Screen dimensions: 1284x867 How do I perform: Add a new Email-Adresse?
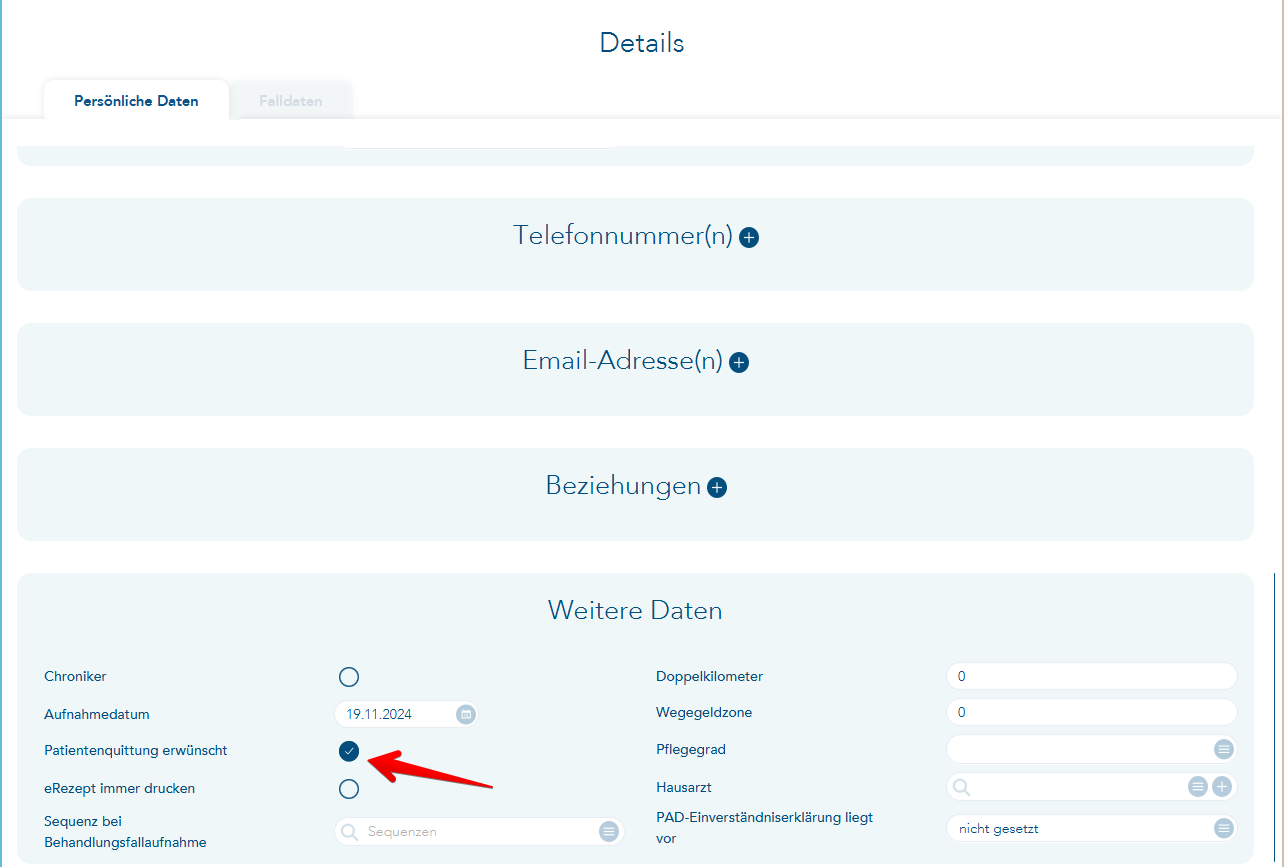click(x=739, y=362)
